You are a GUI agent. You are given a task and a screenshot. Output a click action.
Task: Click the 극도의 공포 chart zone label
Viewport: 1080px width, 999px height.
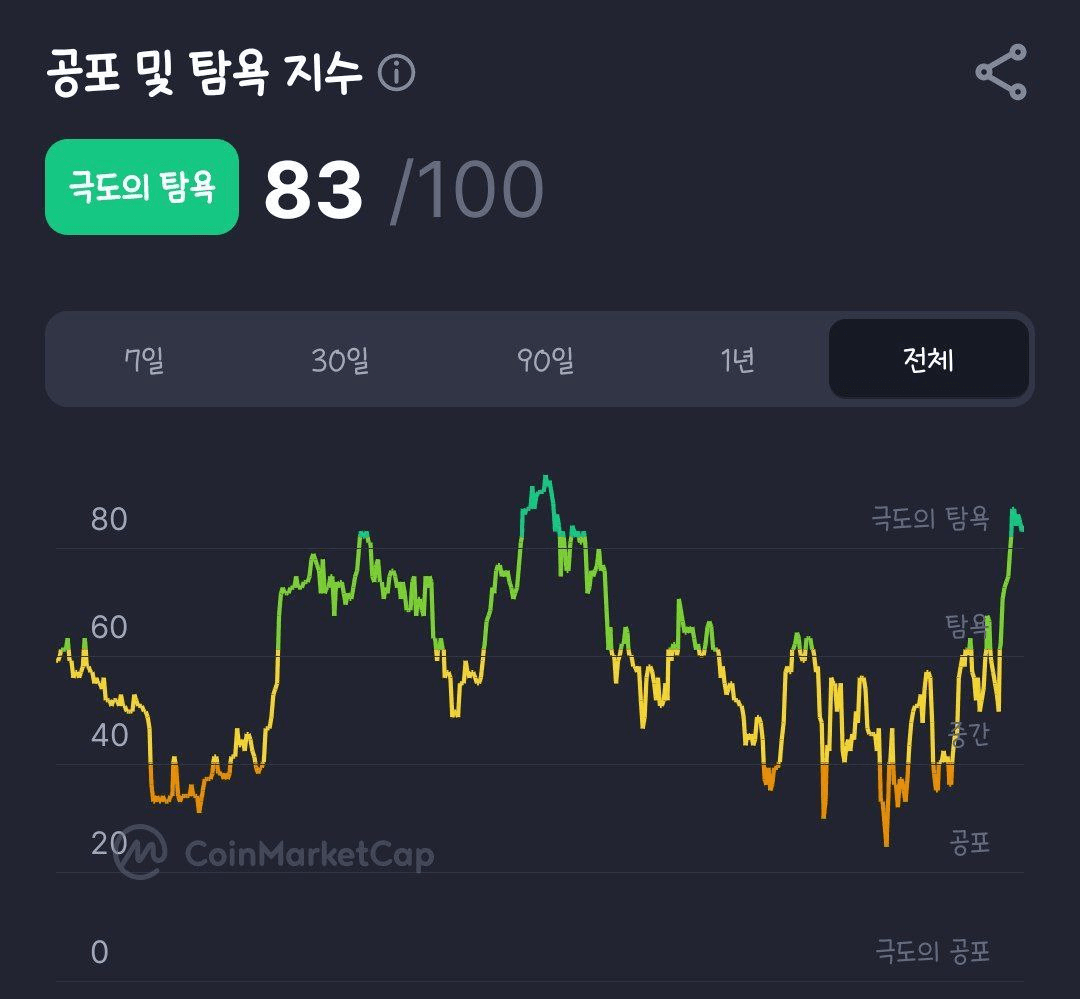pos(933,951)
